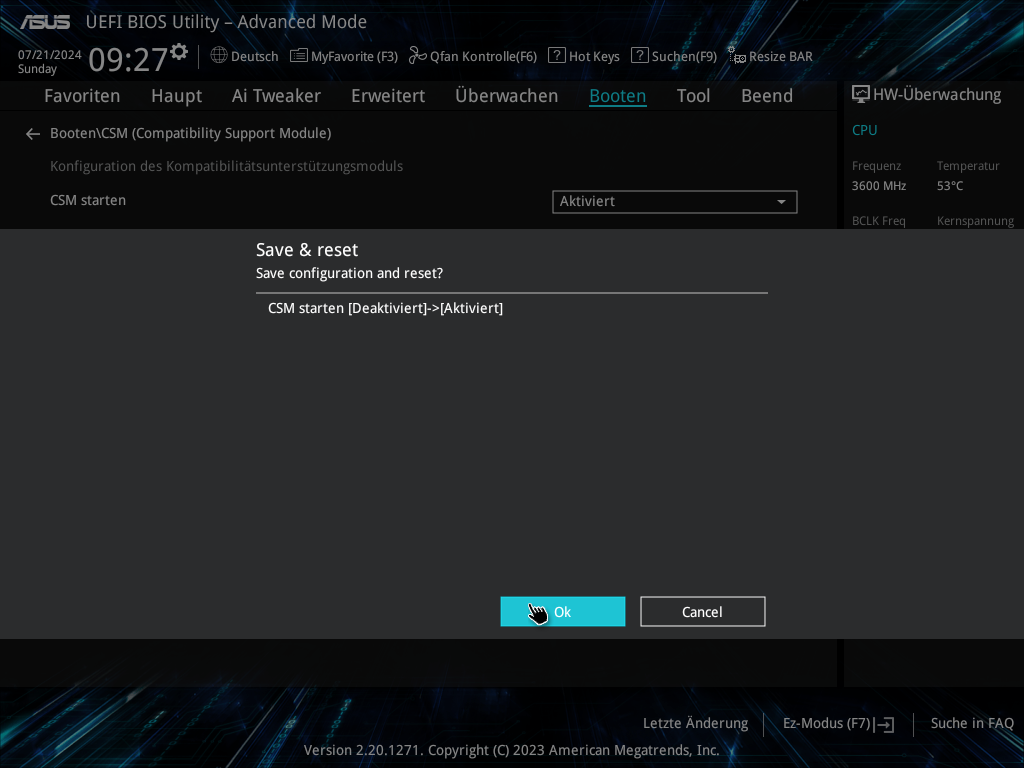Open the Tool tab
Screen dimensions: 1024x768
coord(694,96)
